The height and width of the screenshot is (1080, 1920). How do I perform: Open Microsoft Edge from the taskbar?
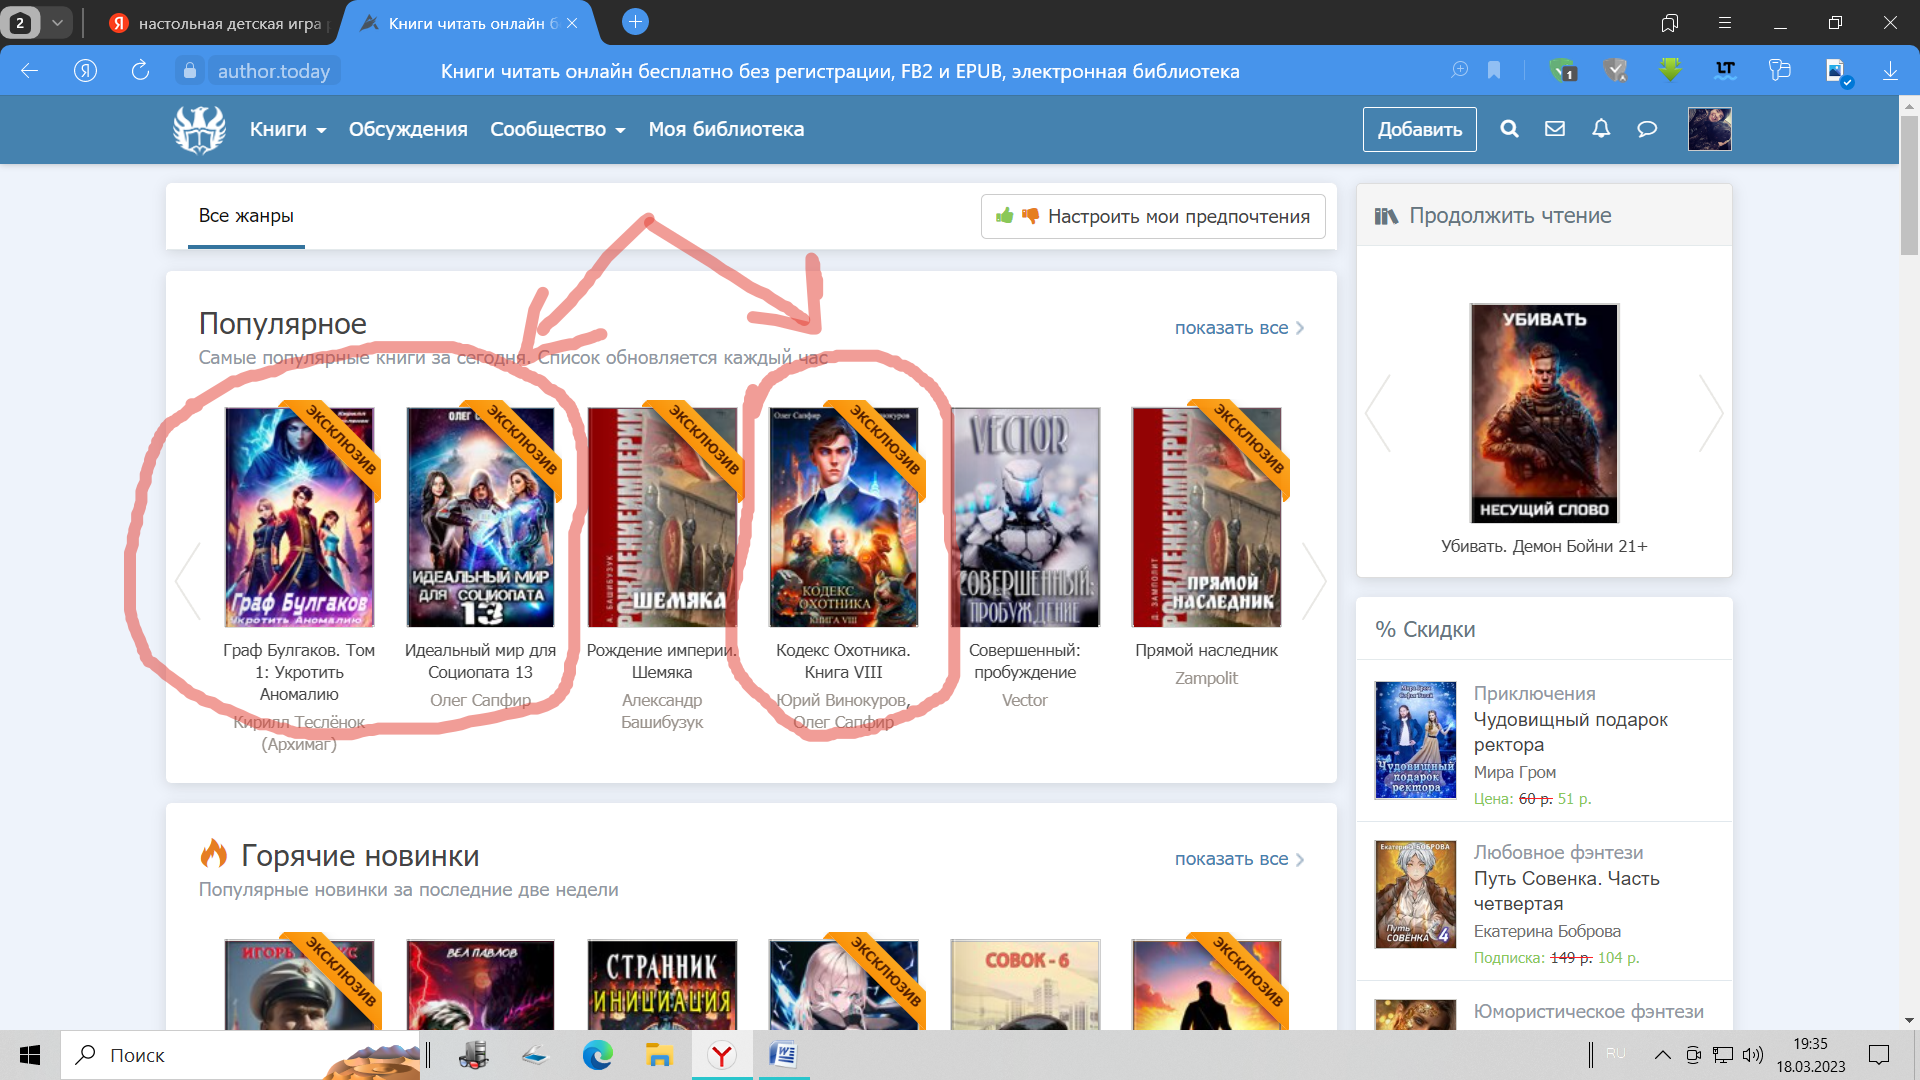point(598,1055)
